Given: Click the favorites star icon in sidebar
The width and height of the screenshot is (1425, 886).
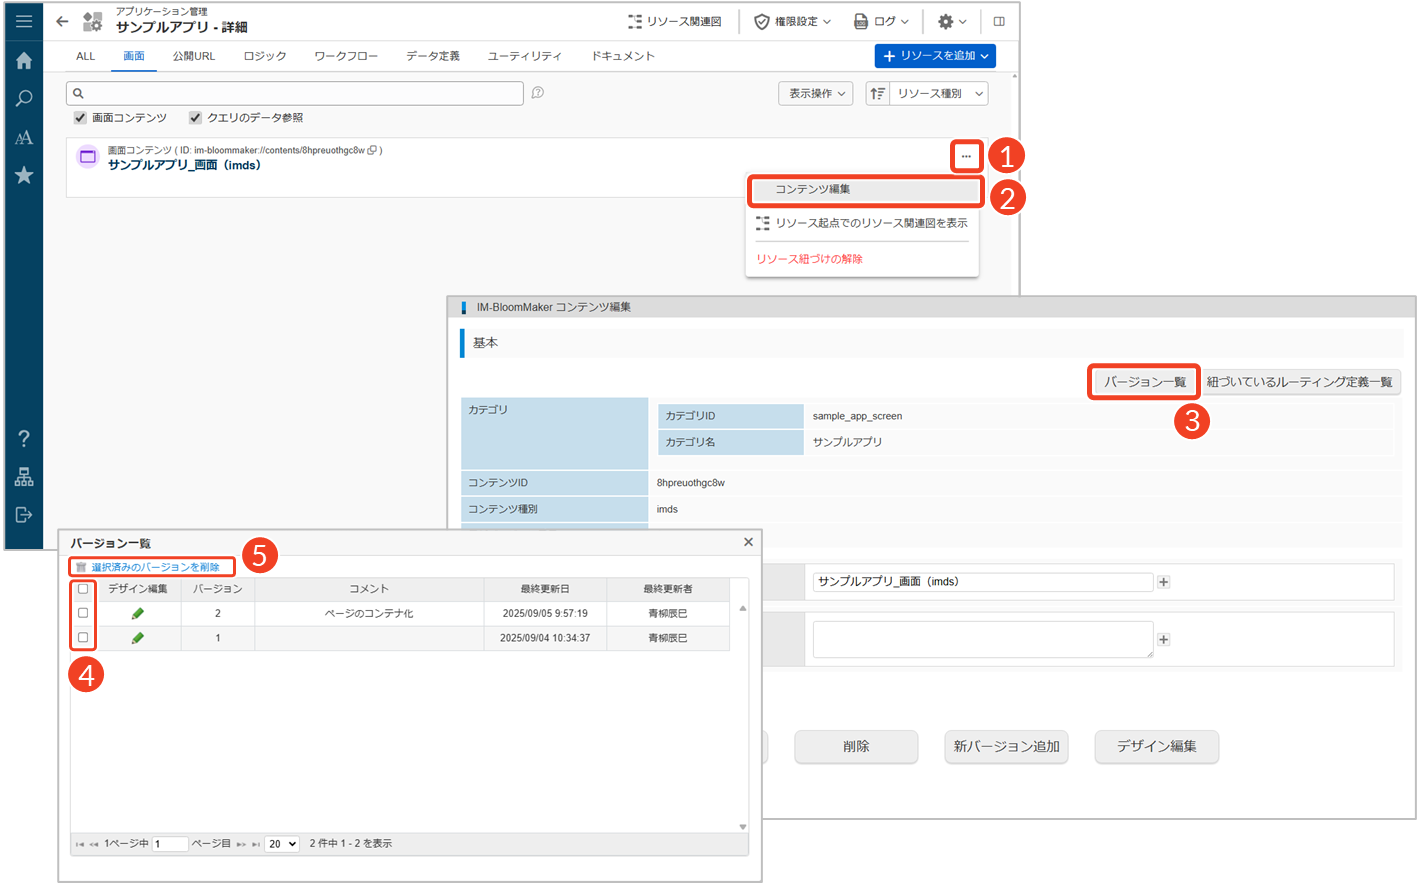Looking at the screenshot, I should 24,176.
